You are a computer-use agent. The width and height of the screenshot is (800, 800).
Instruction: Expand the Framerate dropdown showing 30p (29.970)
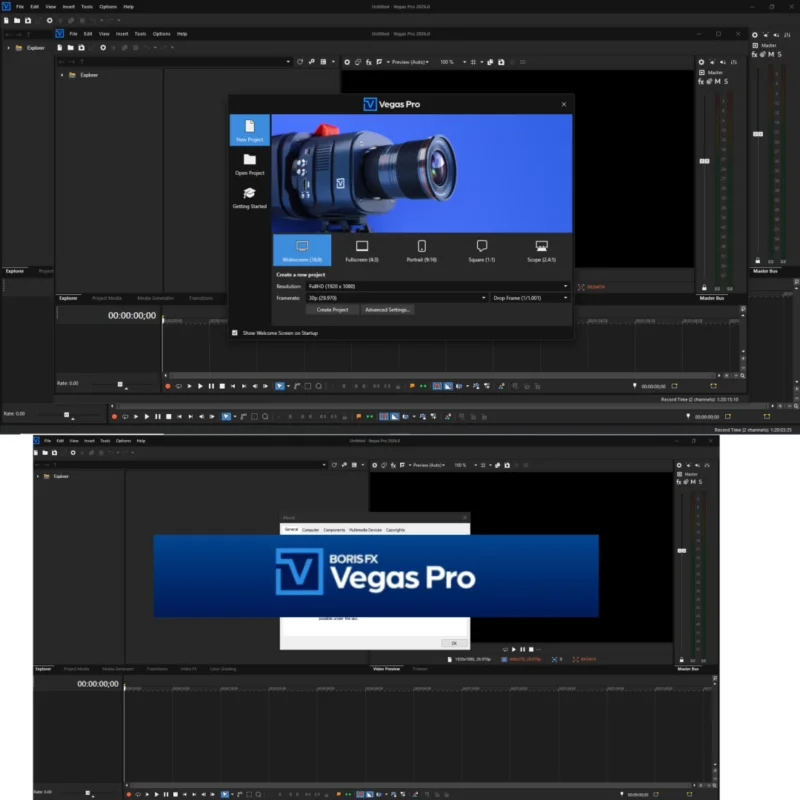(x=483, y=297)
